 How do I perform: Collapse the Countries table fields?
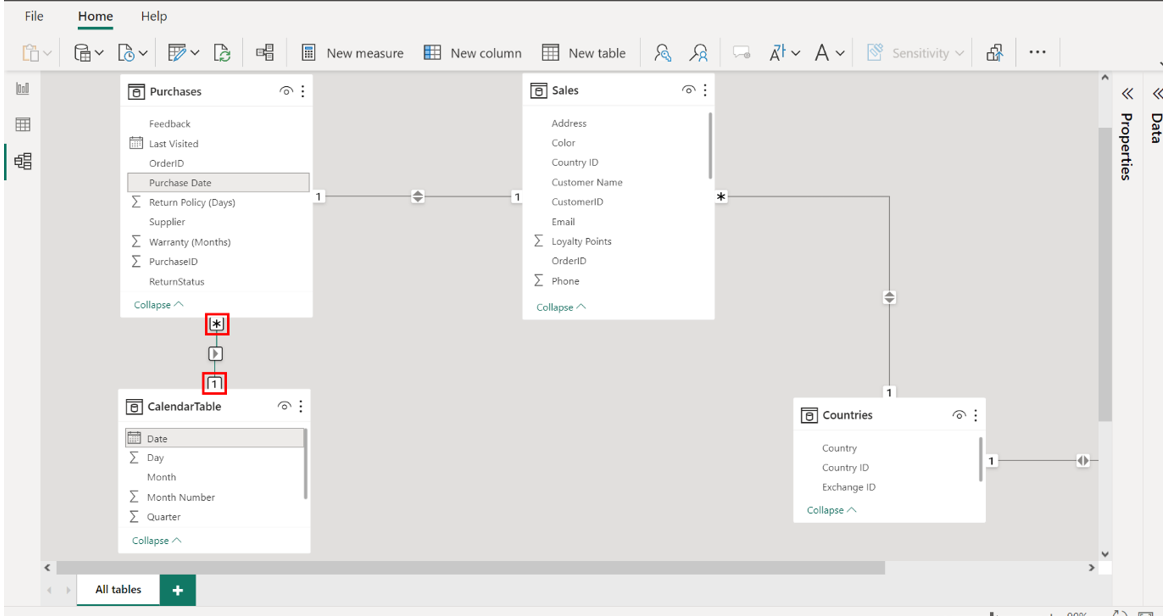tap(831, 510)
